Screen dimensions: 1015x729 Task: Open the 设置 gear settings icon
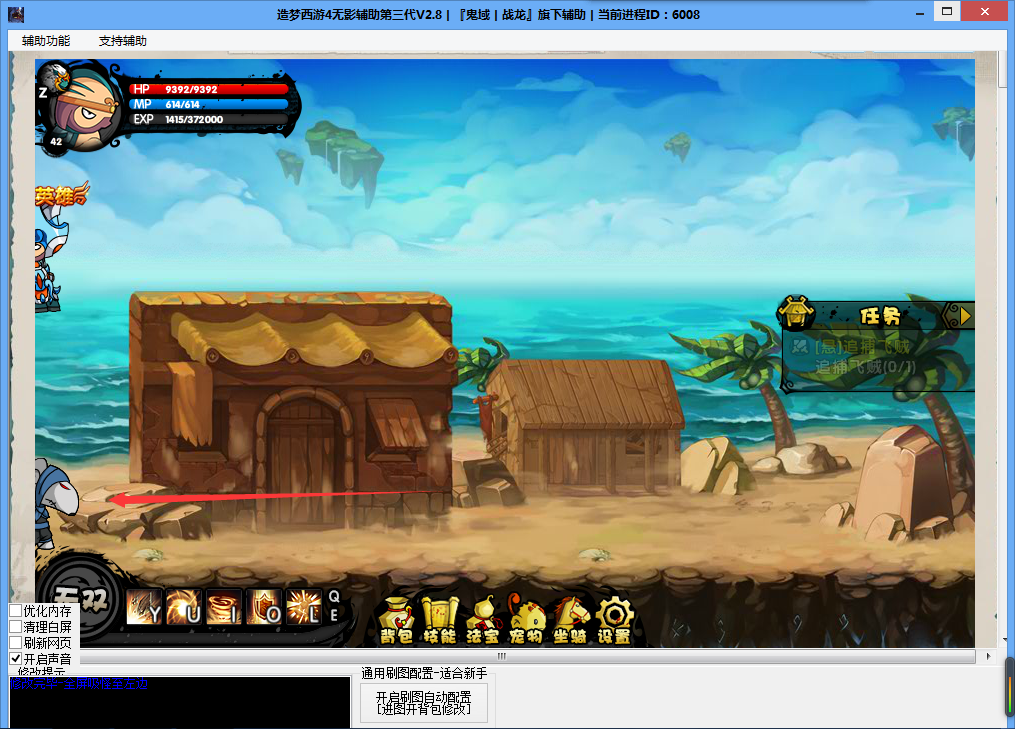coord(614,620)
